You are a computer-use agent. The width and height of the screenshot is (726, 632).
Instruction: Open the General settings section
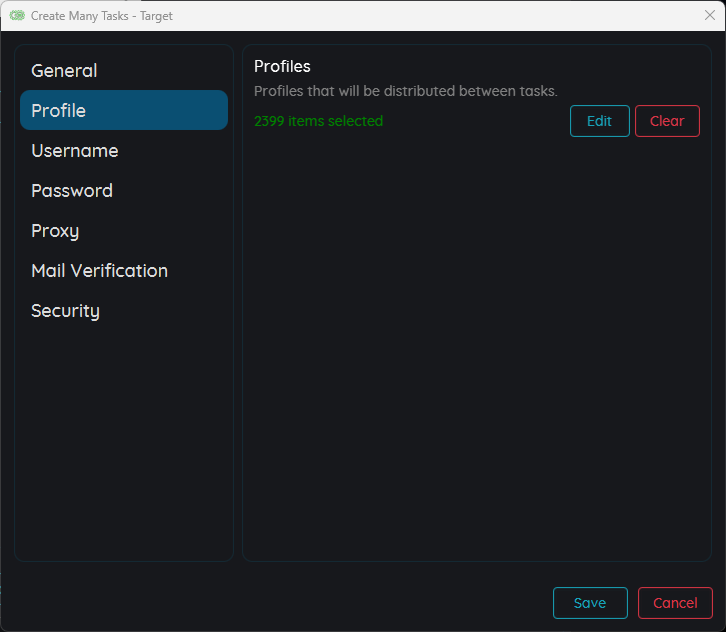click(64, 71)
